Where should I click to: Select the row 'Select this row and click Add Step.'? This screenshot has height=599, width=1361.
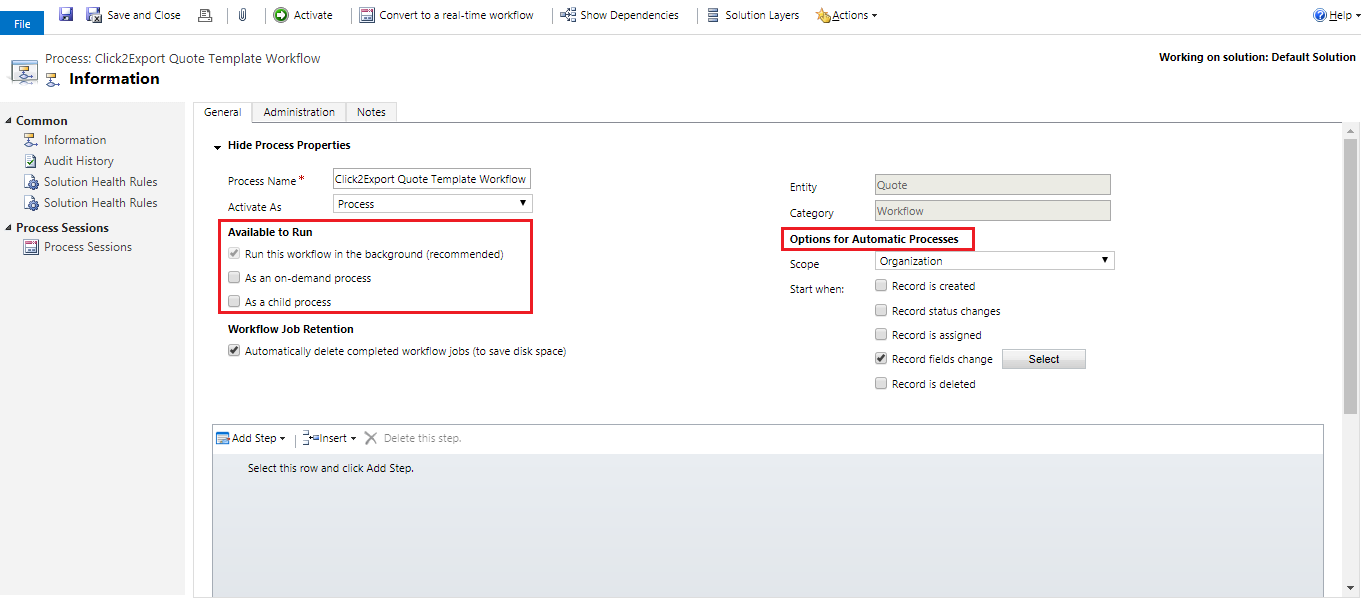[x=767, y=468]
